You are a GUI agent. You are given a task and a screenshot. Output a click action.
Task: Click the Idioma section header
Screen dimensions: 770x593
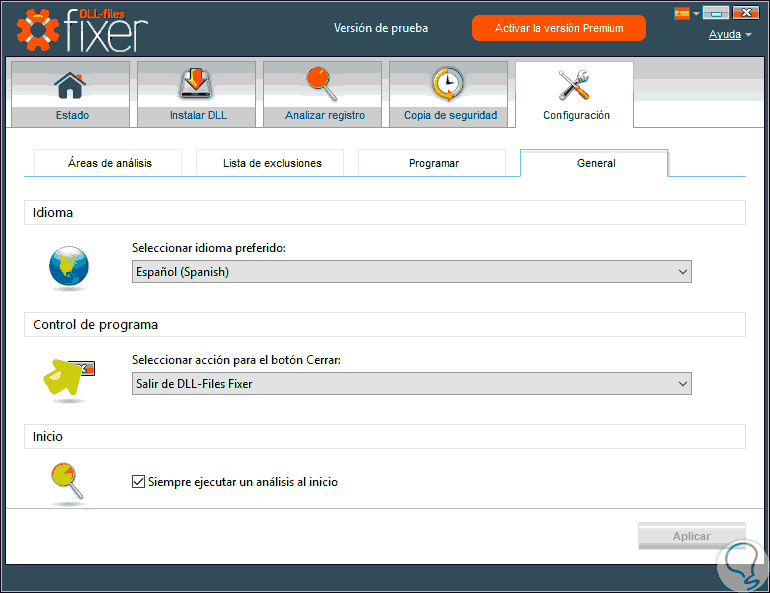point(385,213)
